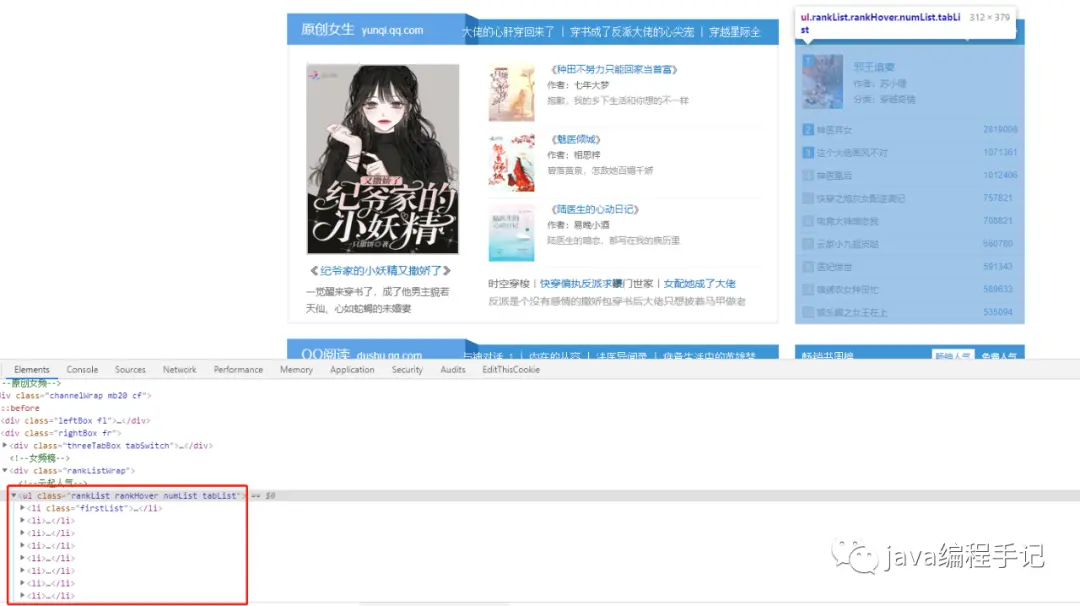Open the Audits panel
Image resolution: width=1080 pixels, height=606 pixels.
[452, 369]
